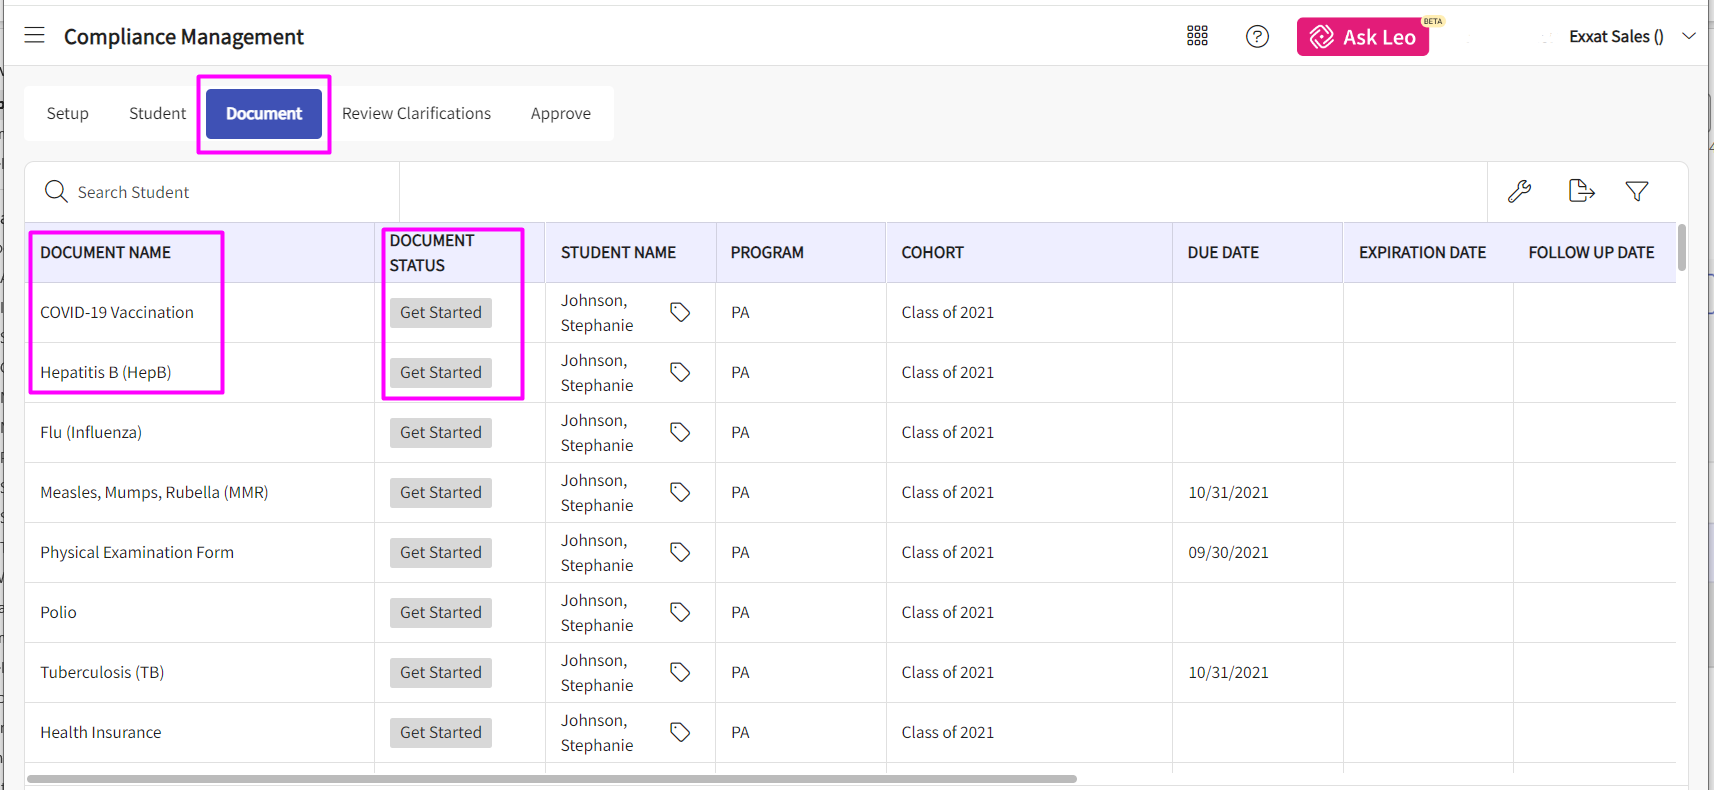Open the Review Clarifications tab

tap(416, 114)
